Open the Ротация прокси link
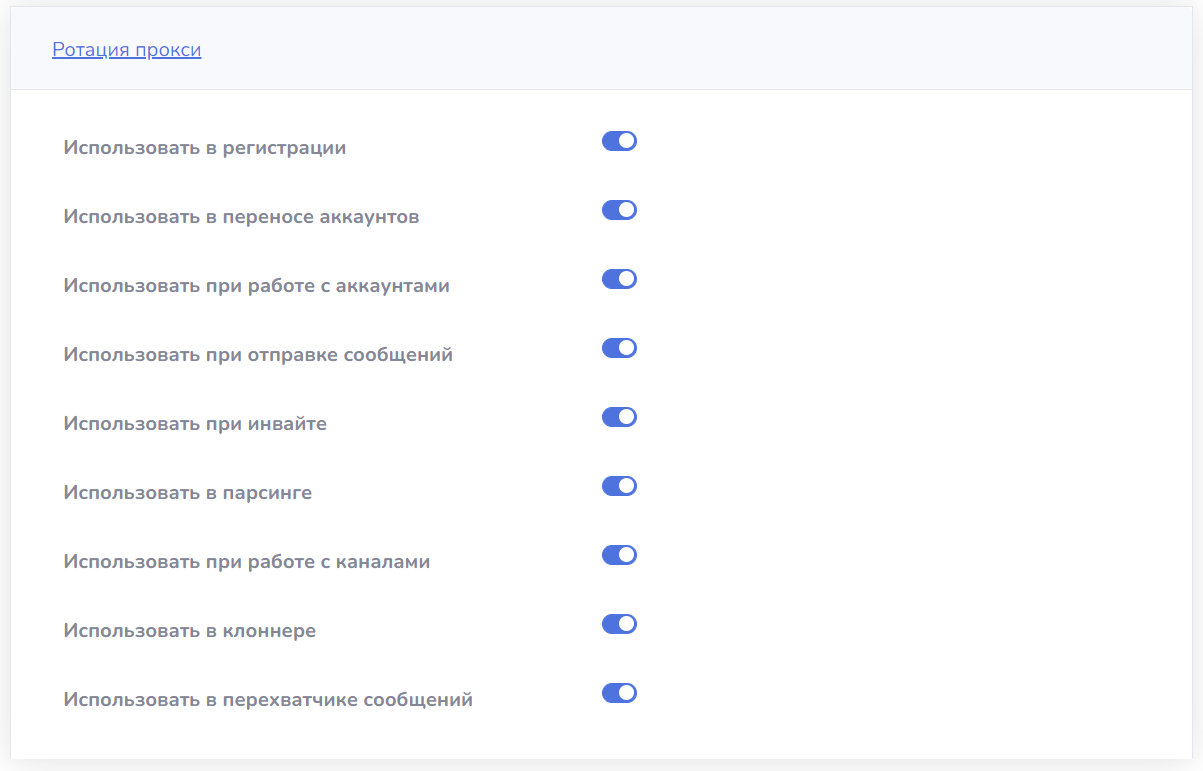Viewport: 1203px width, 771px height. coord(126,50)
